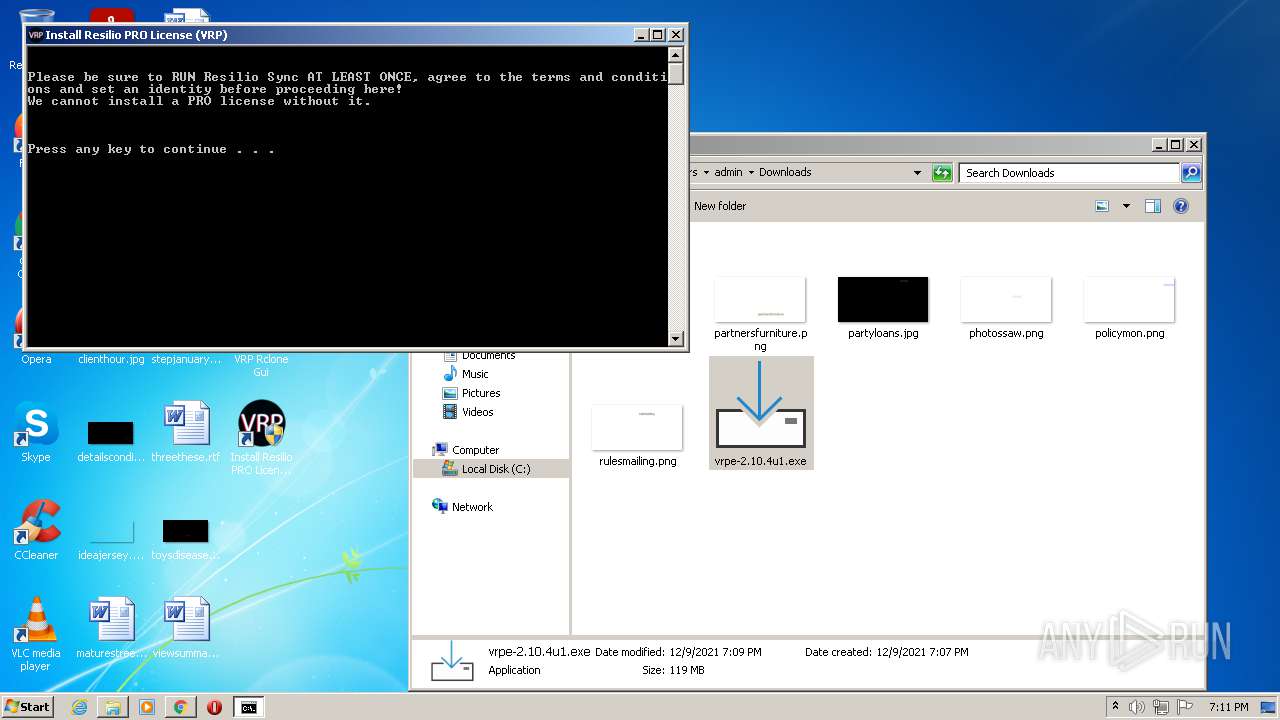Launch Internet Explorer from taskbar
This screenshot has width=1280, height=720.
point(79,707)
